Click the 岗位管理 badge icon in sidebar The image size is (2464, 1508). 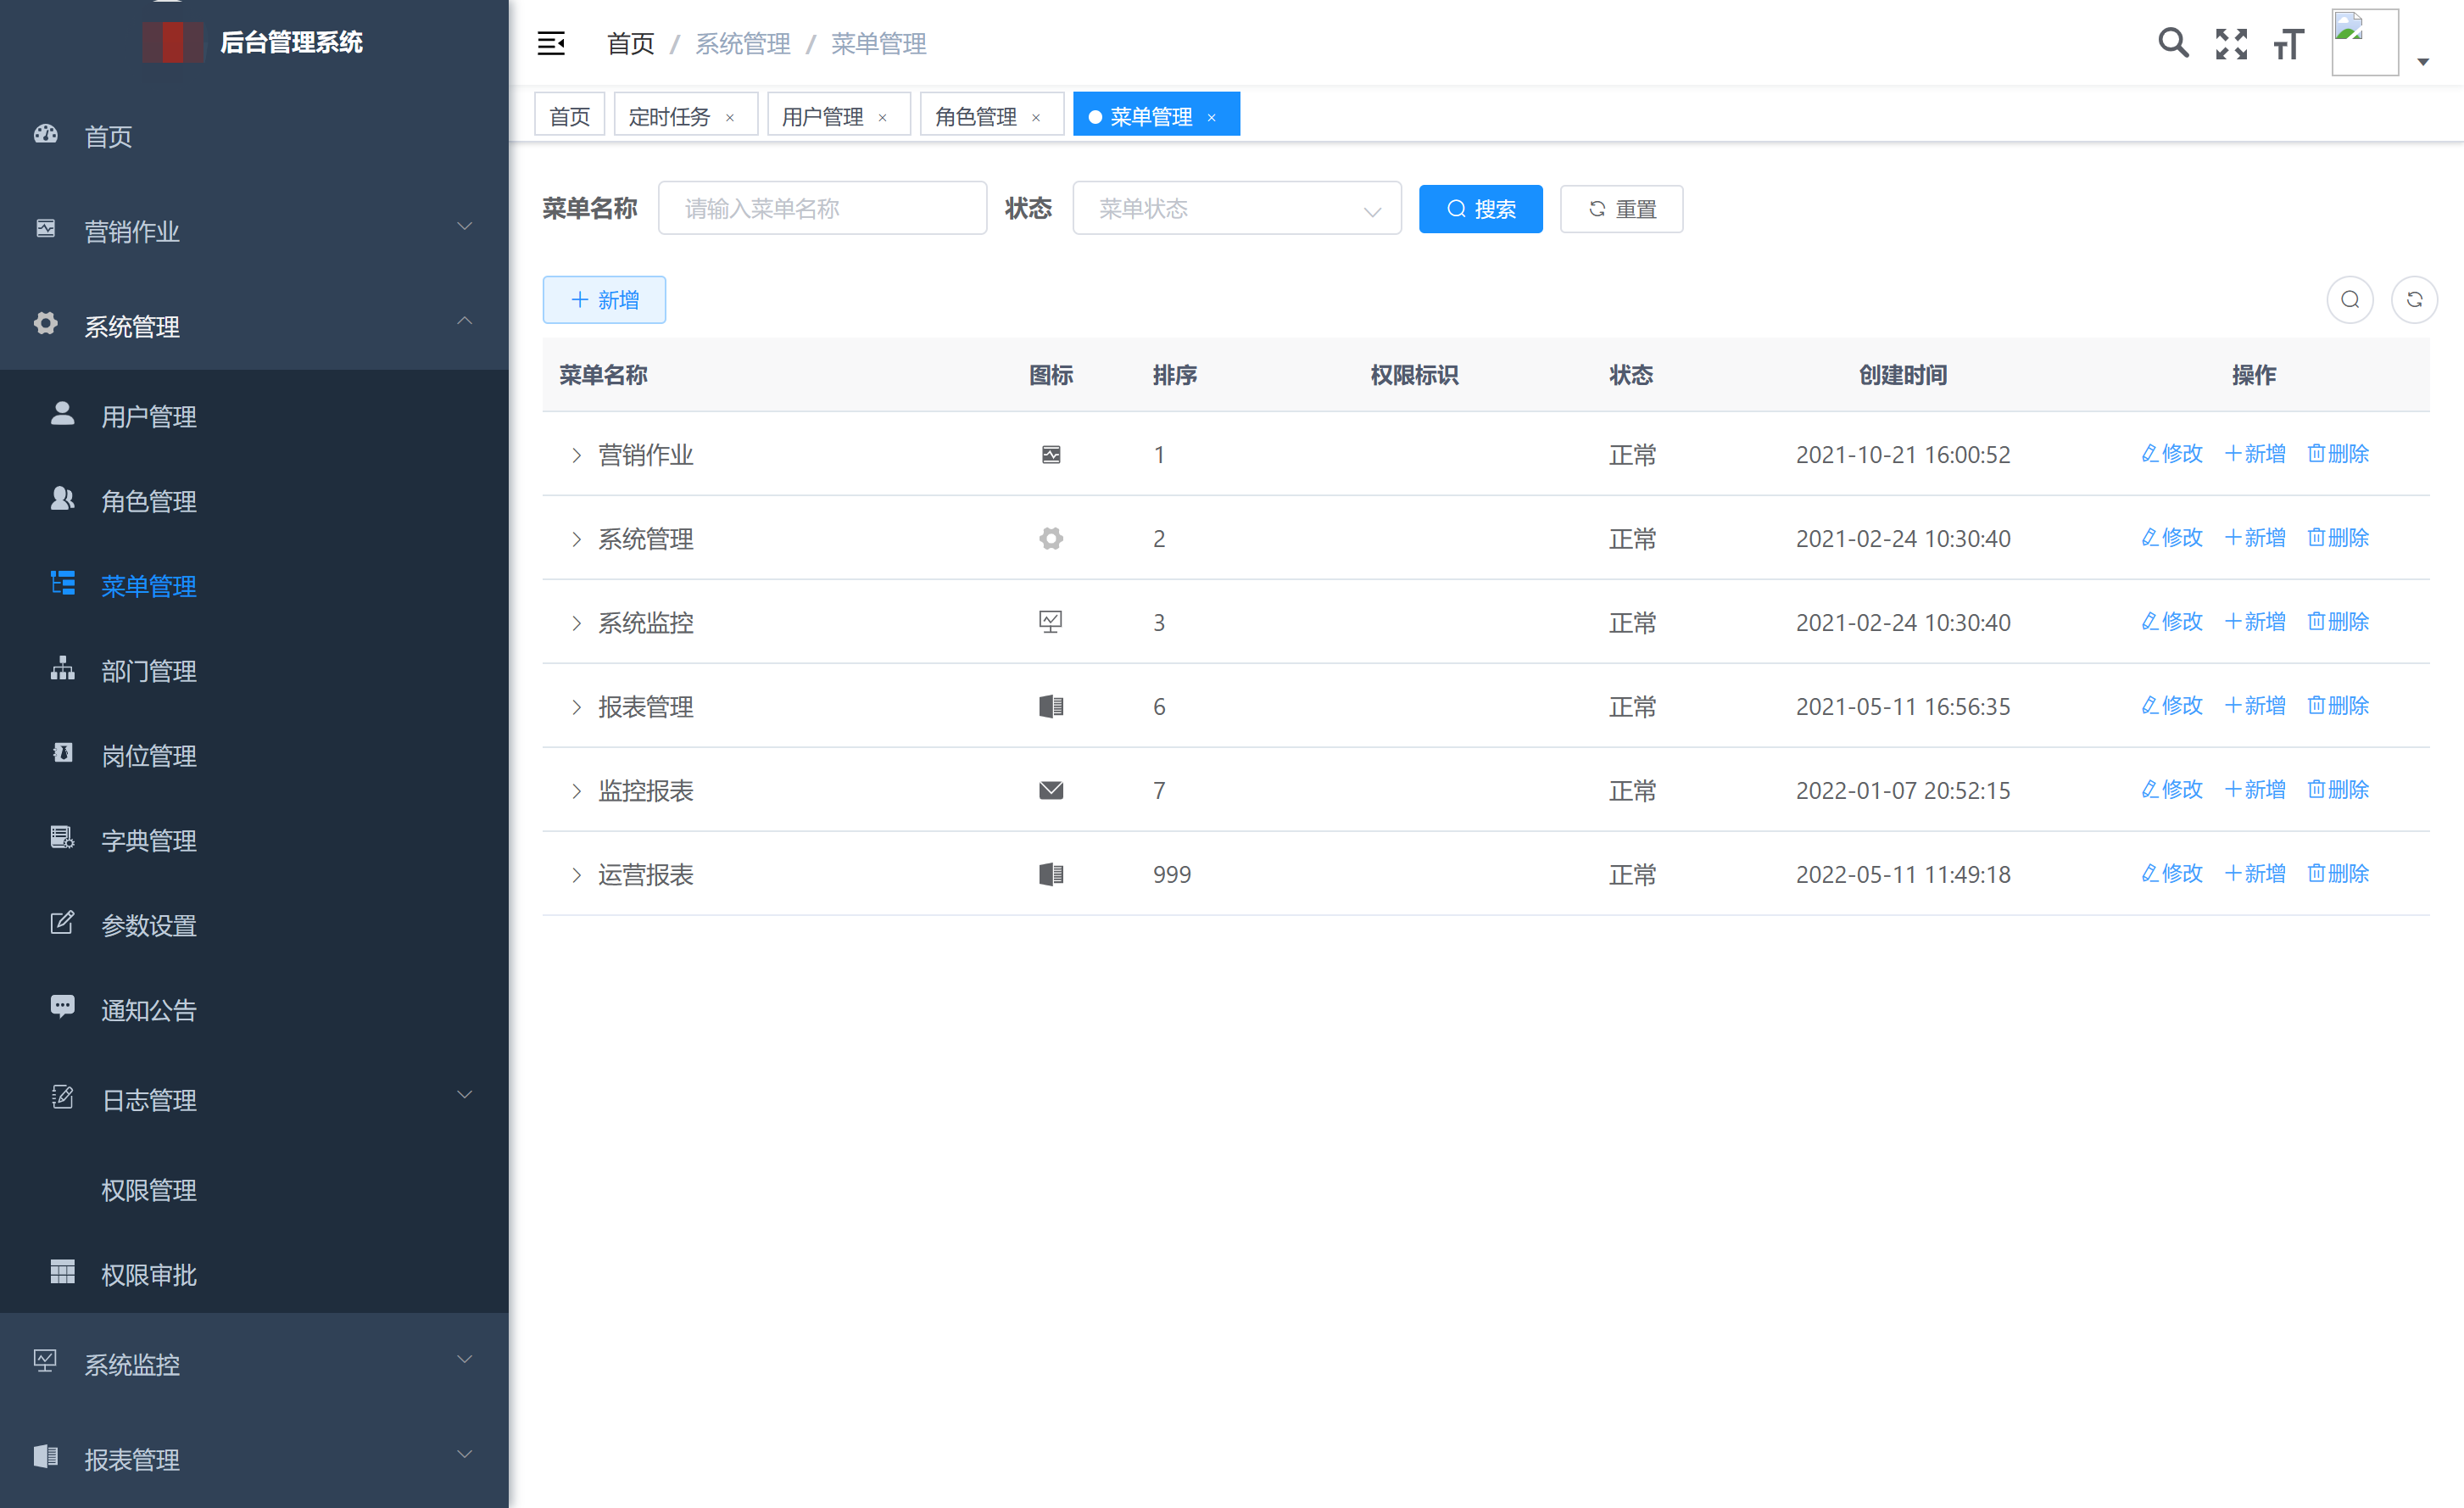[x=62, y=753]
